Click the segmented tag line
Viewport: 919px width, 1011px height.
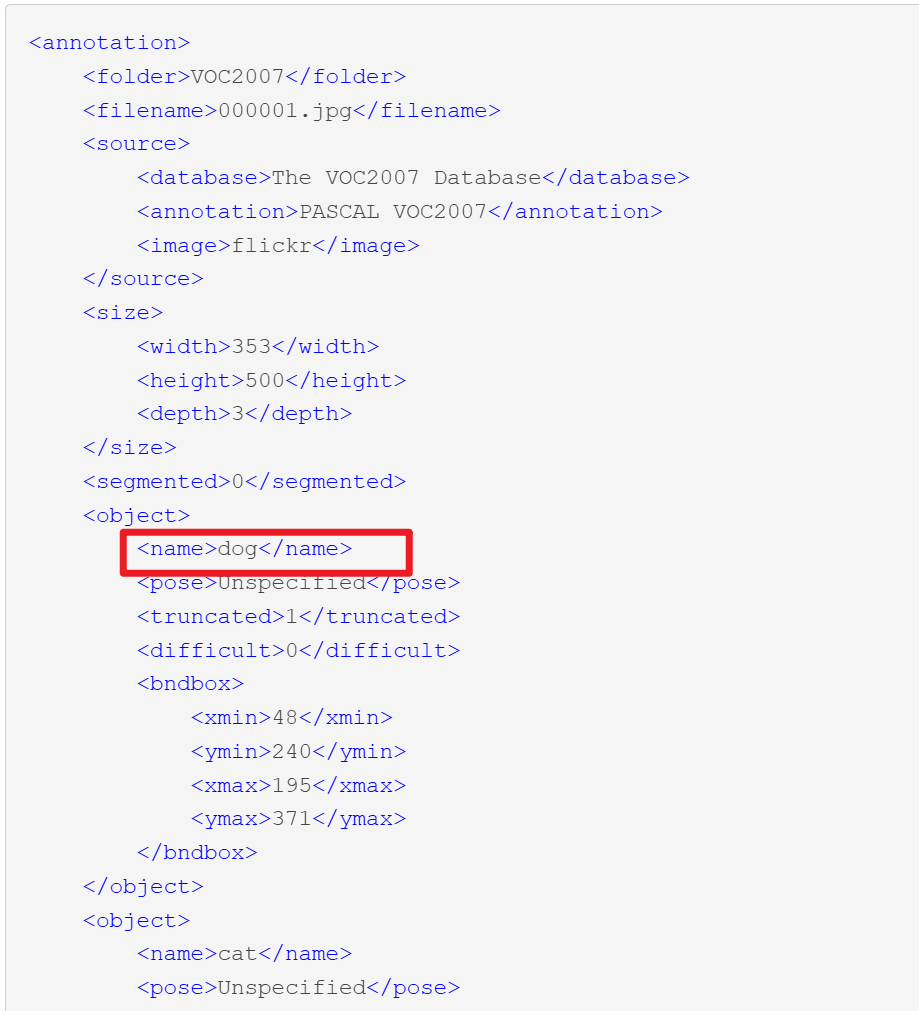click(244, 482)
